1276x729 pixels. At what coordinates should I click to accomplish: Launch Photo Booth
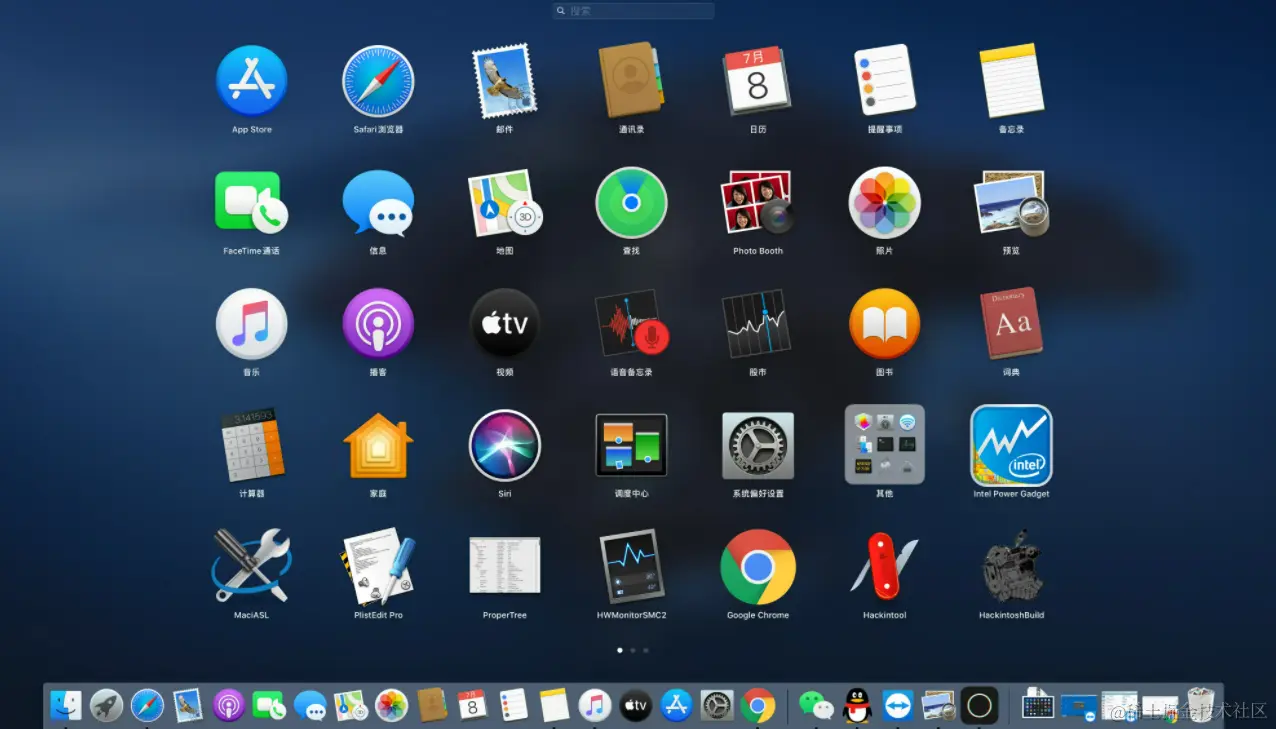pos(757,202)
